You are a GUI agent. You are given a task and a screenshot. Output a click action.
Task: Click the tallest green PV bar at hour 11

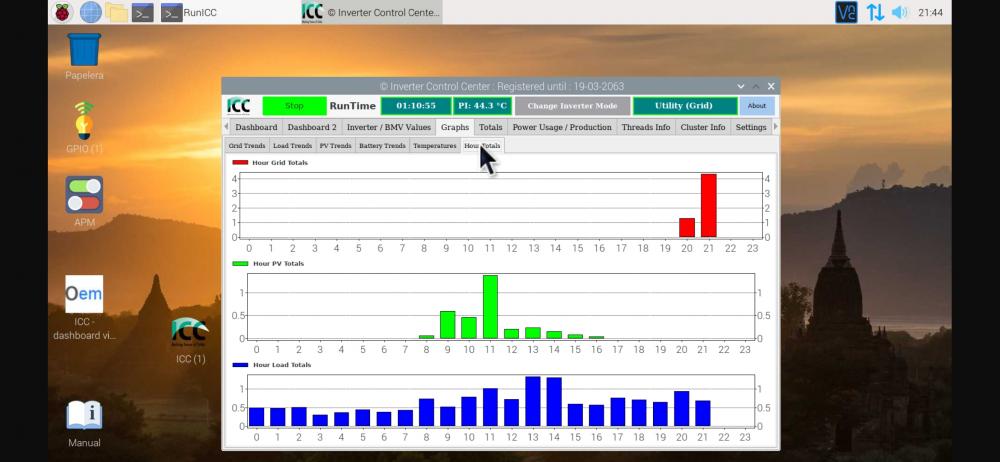coord(490,307)
